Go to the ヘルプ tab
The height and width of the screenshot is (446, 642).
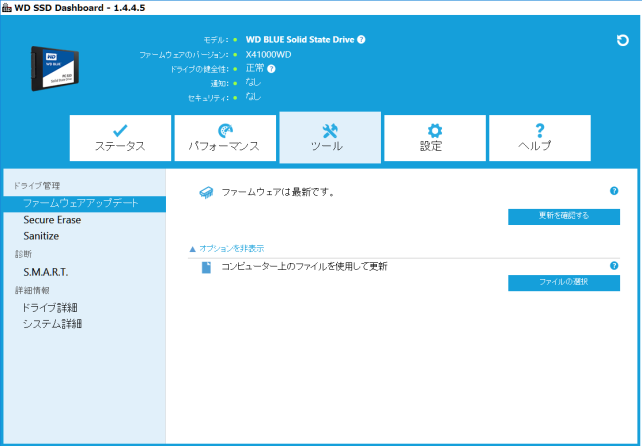point(540,138)
